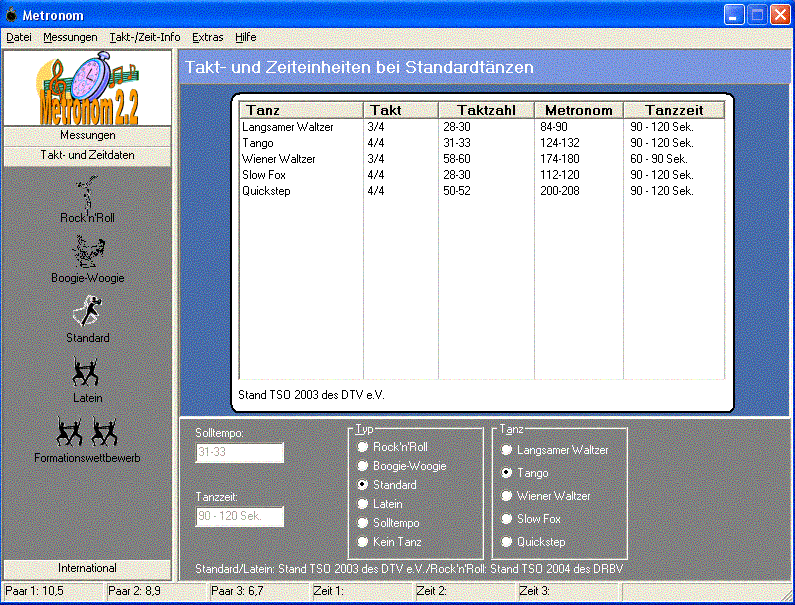The image size is (795, 605).
Task: Choose Tango dance radio button
Action: tap(506, 473)
